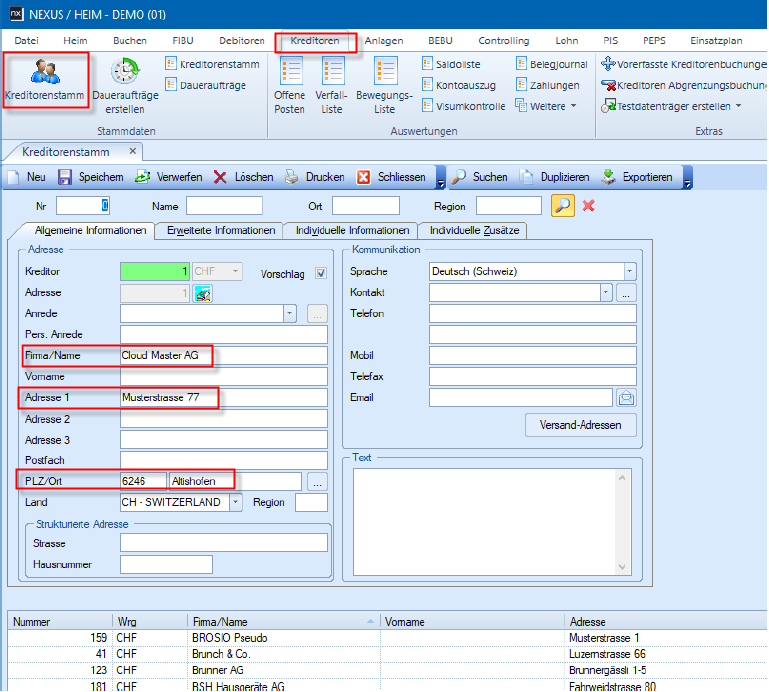Open the Land dropdown list
The image size is (769, 692).
[236, 503]
